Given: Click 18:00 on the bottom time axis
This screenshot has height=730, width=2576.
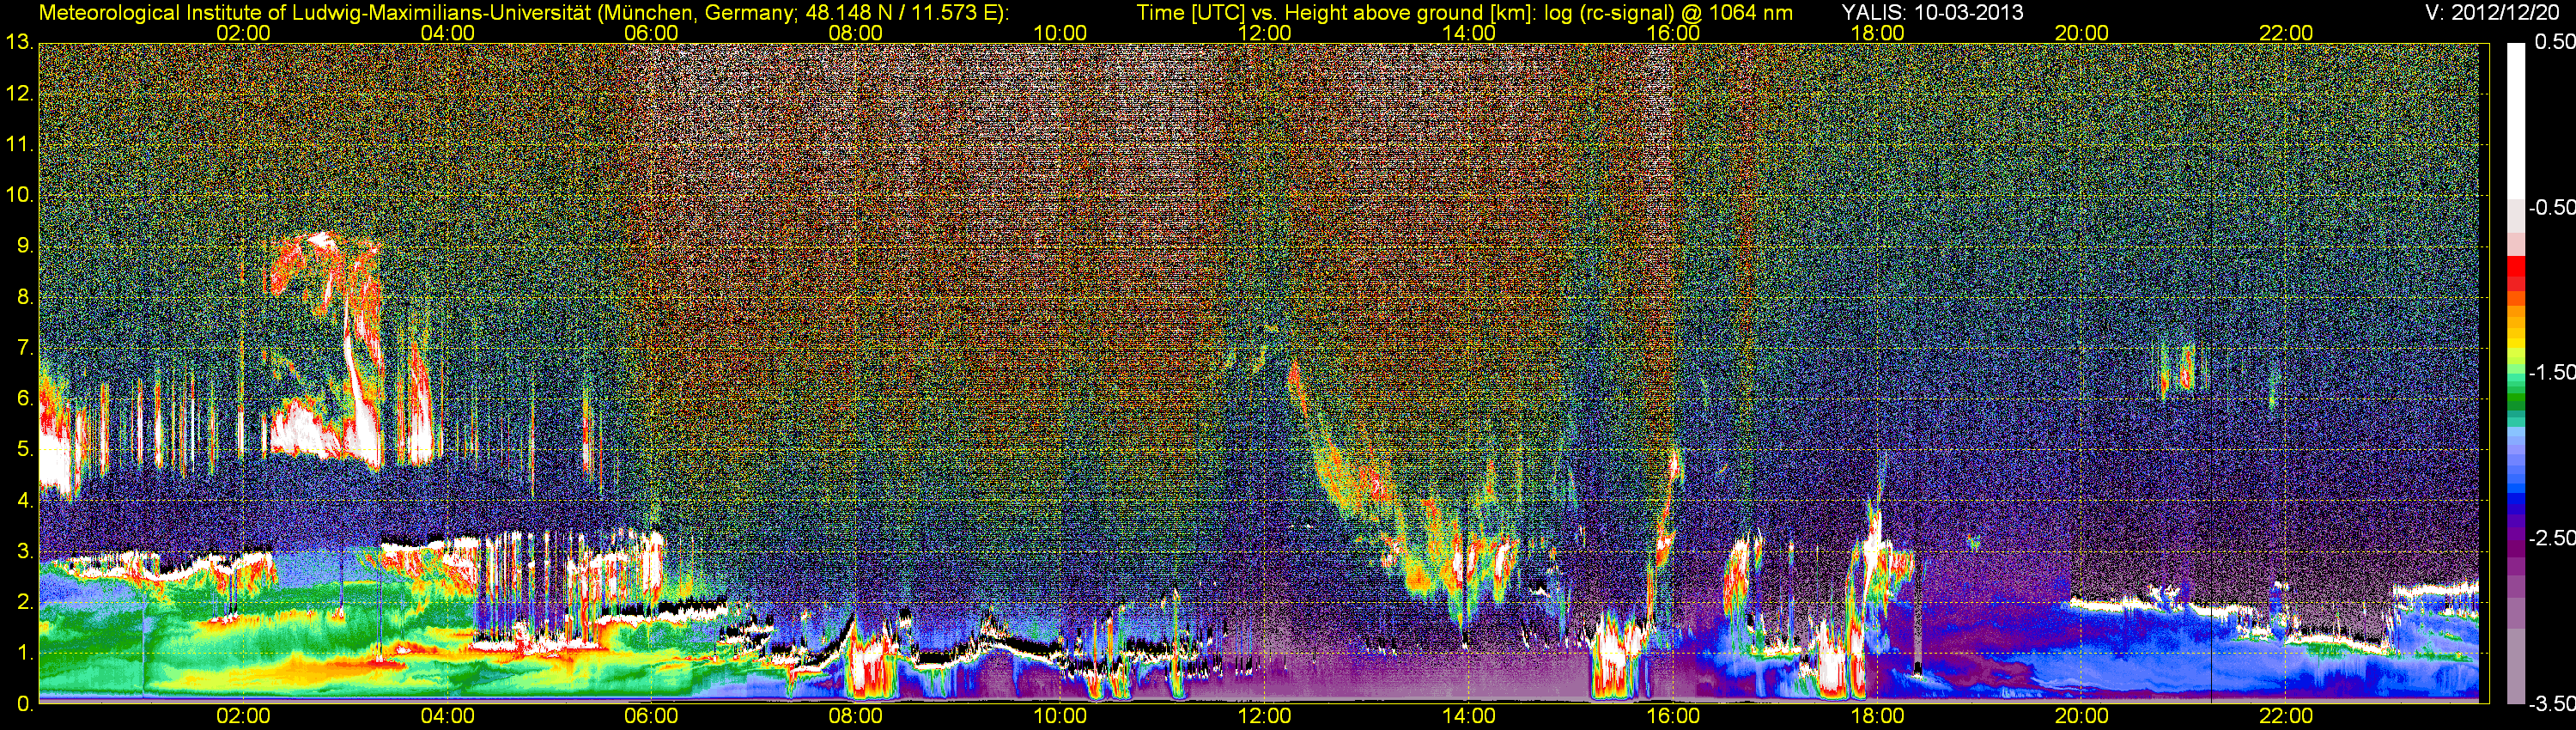Looking at the screenshot, I should point(1878,716).
